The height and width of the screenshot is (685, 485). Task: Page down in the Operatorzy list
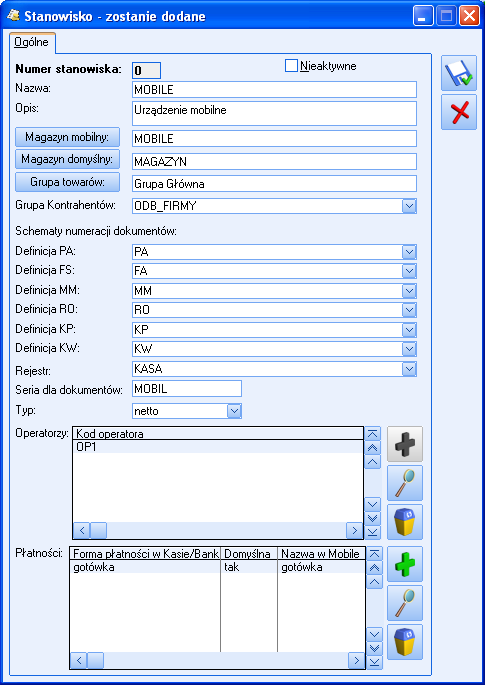tap(372, 518)
